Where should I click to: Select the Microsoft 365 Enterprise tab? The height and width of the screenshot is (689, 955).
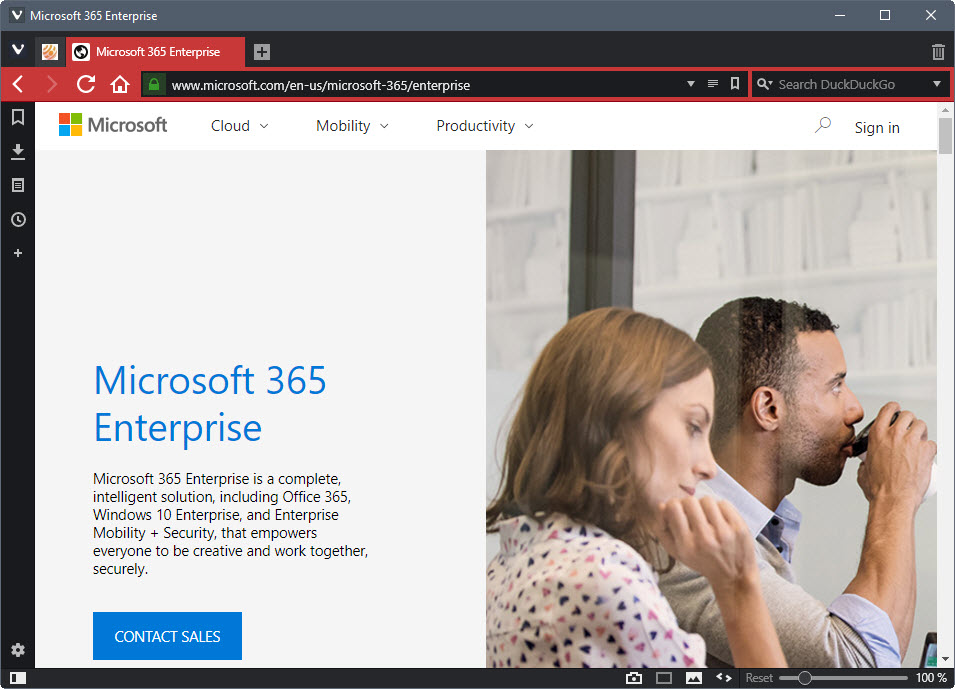click(x=156, y=52)
